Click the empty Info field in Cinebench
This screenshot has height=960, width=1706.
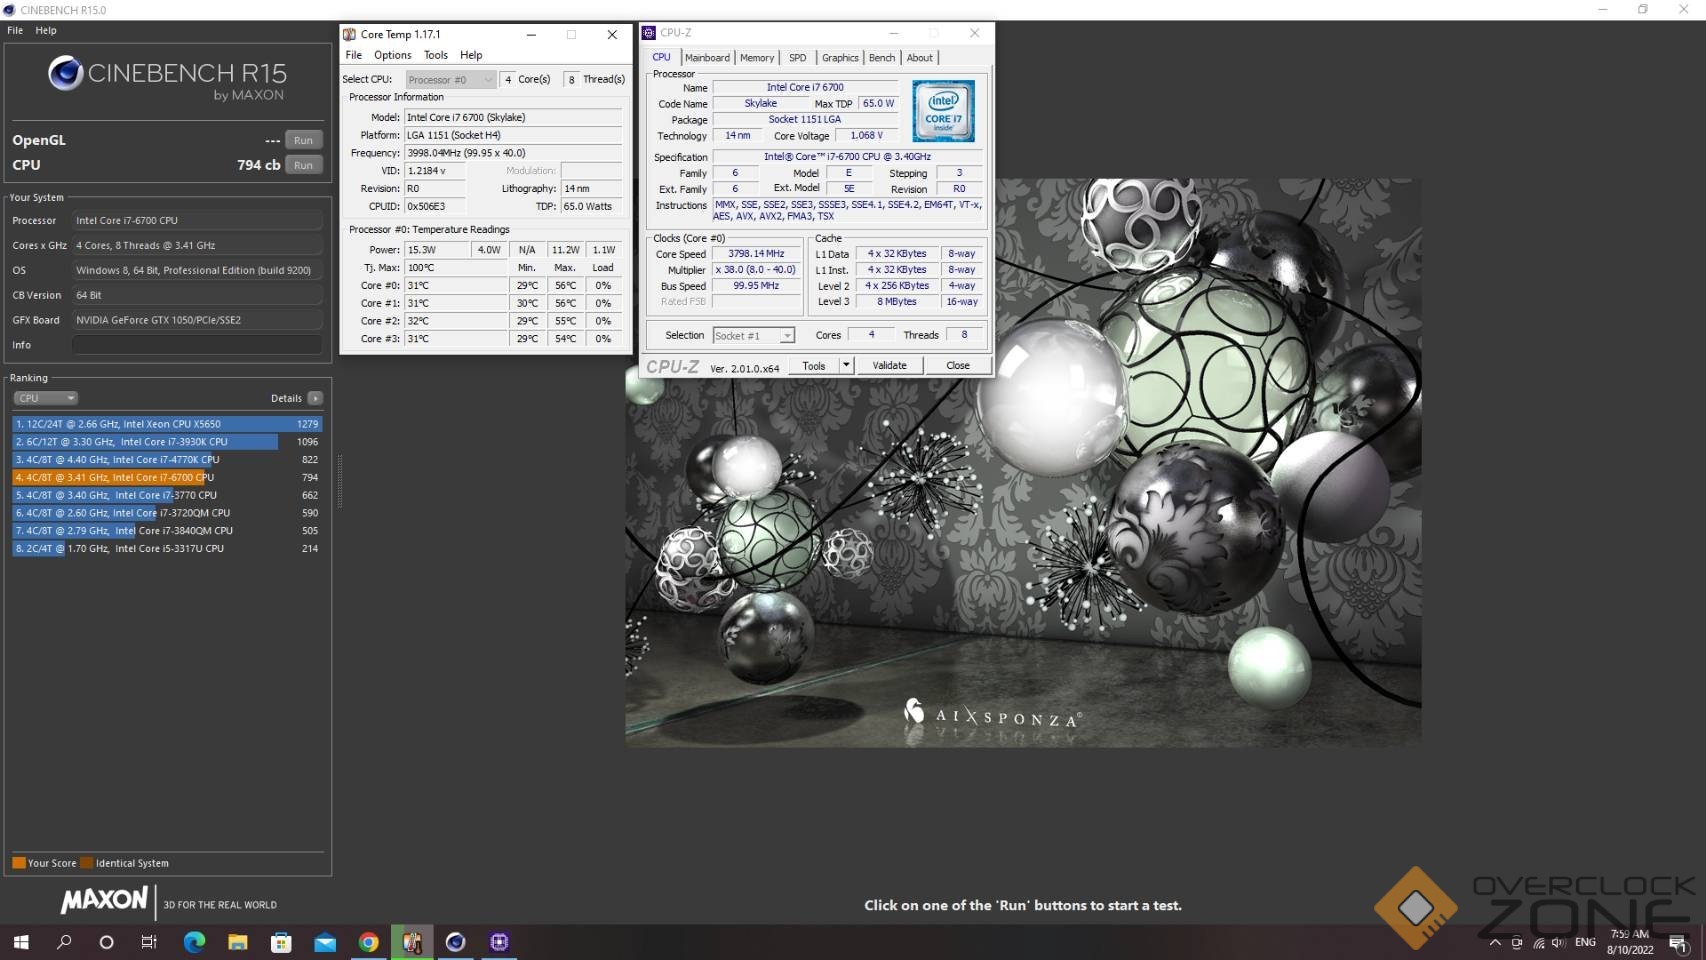tap(197, 345)
